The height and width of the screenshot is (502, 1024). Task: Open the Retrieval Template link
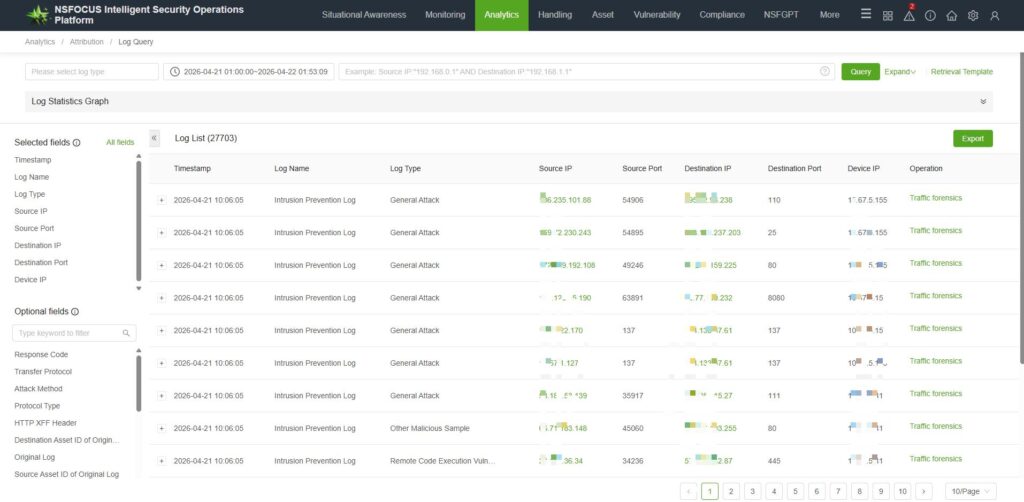(961, 72)
